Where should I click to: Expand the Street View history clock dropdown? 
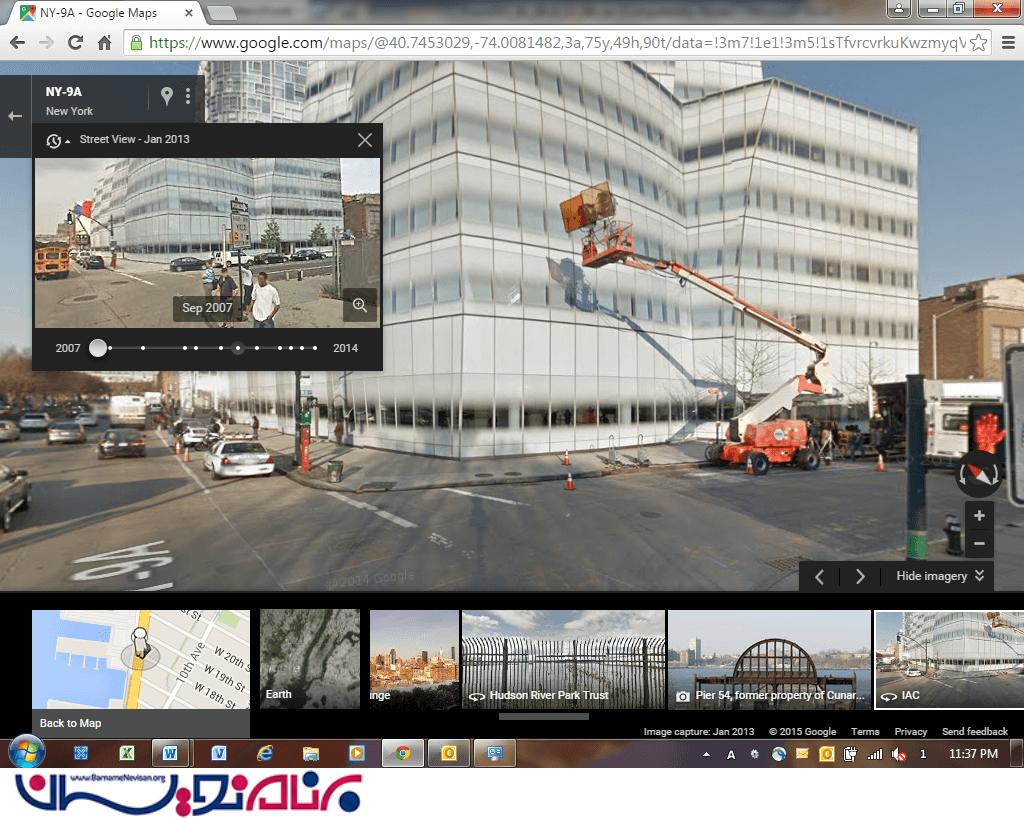pyautogui.click(x=57, y=141)
